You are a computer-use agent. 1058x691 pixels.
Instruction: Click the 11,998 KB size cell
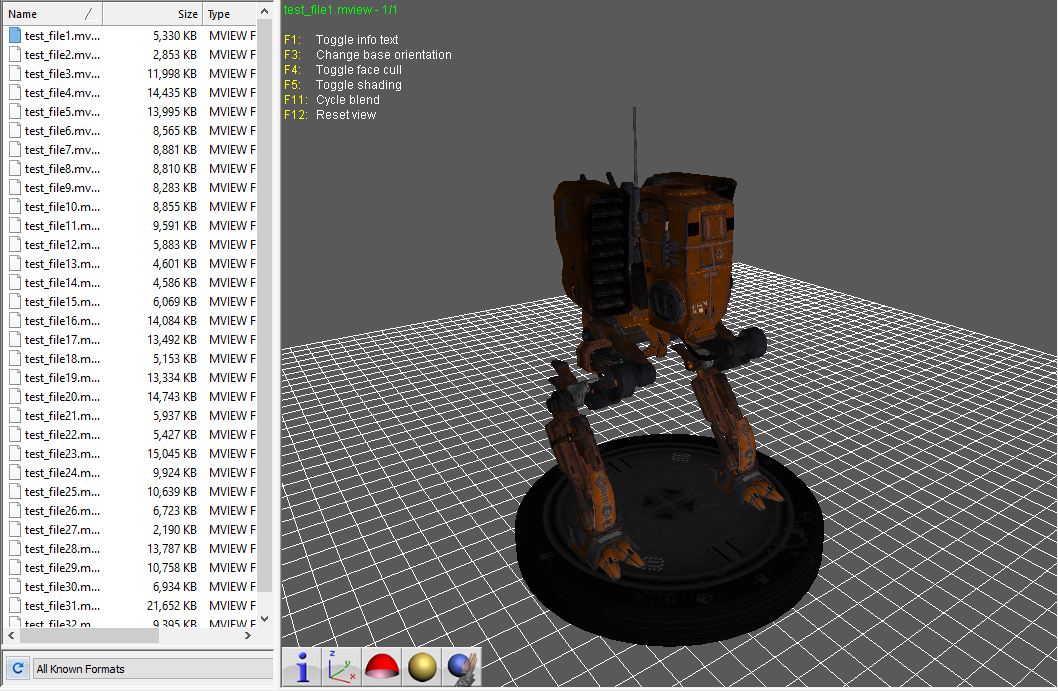(172, 74)
